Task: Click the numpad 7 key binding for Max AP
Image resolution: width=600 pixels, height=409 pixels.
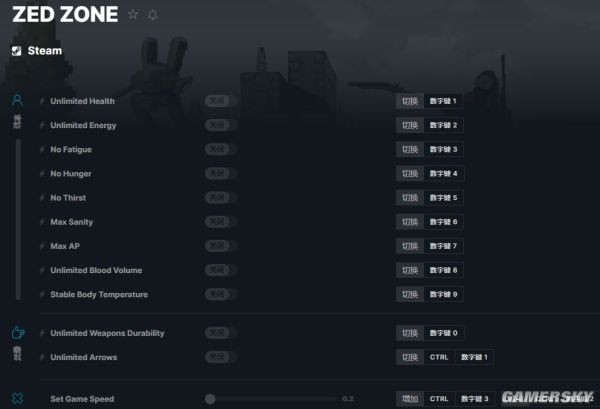Action: (443, 246)
